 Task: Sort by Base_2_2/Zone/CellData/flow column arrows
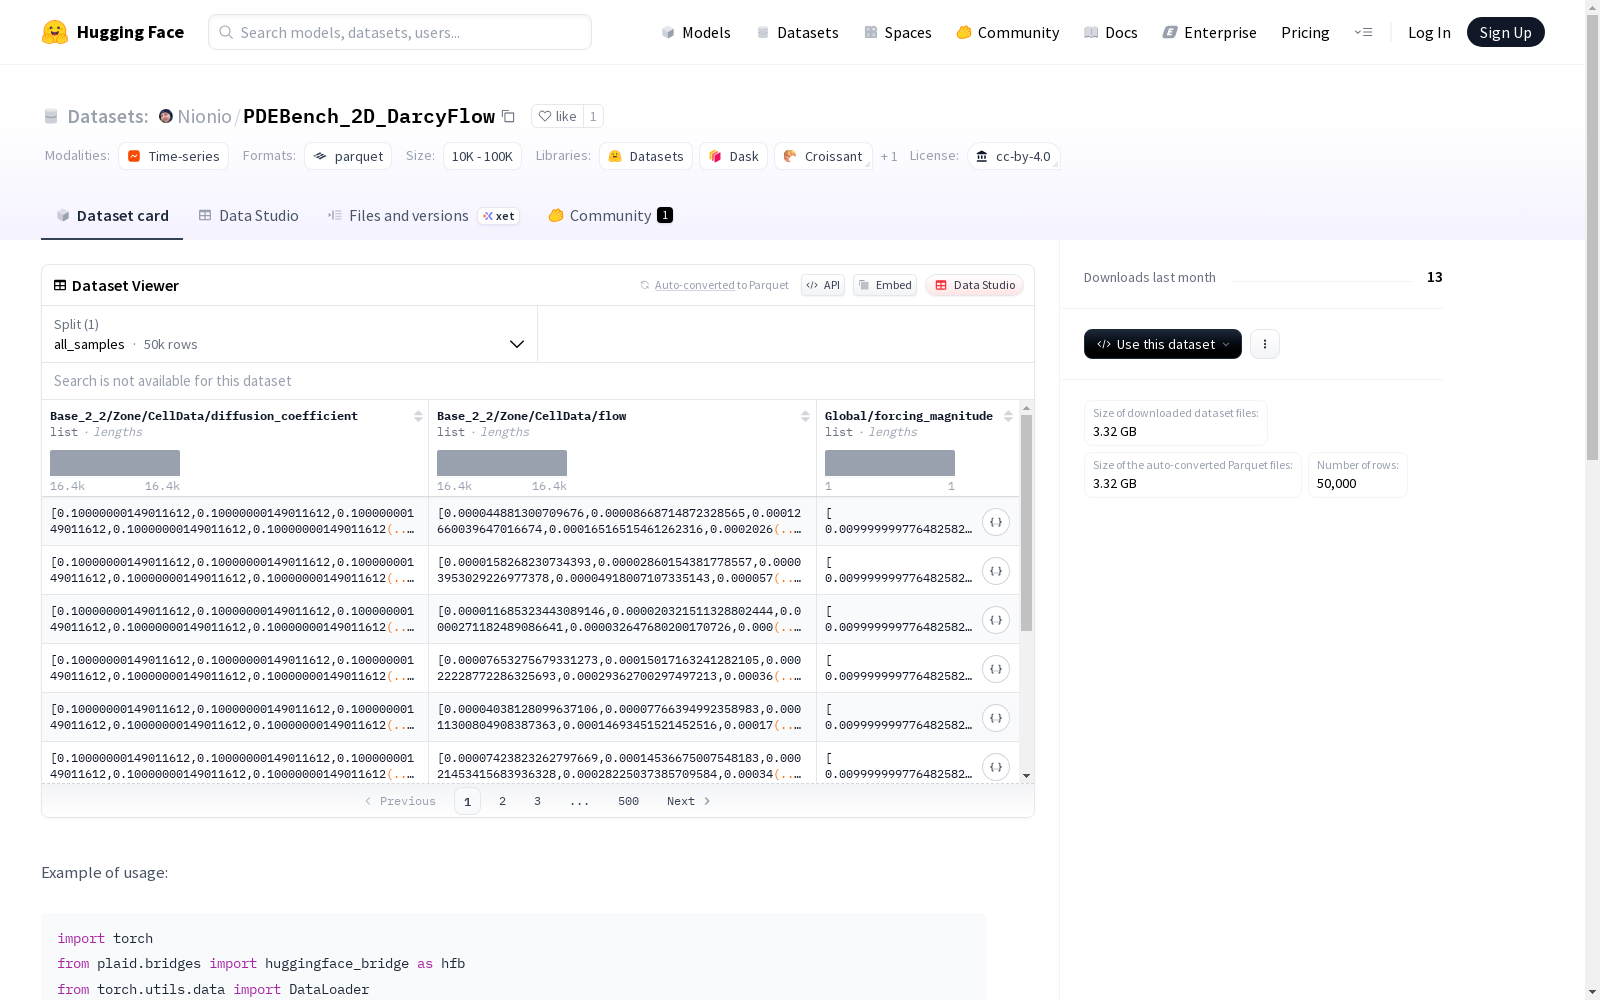[x=805, y=416]
